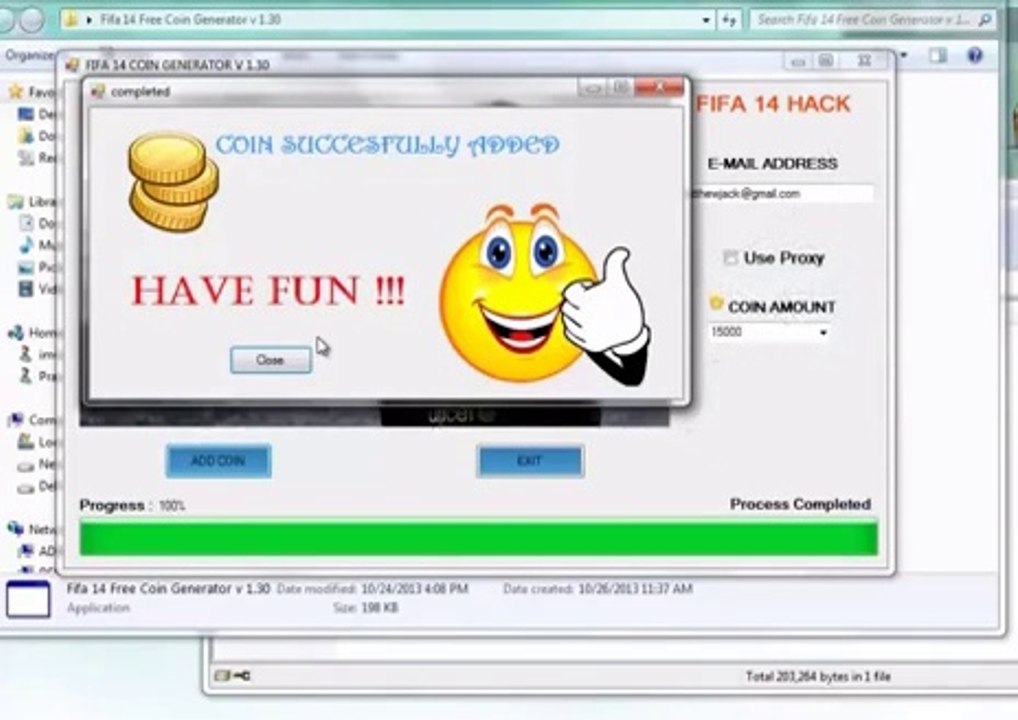Click the small coin icon beside COIN AMOUNT

pos(716,303)
